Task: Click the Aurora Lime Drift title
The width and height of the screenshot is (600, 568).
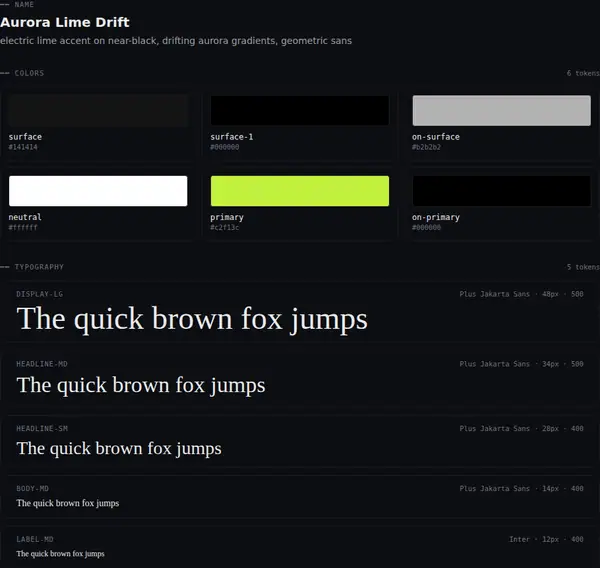Action: (x=65, y=22)
